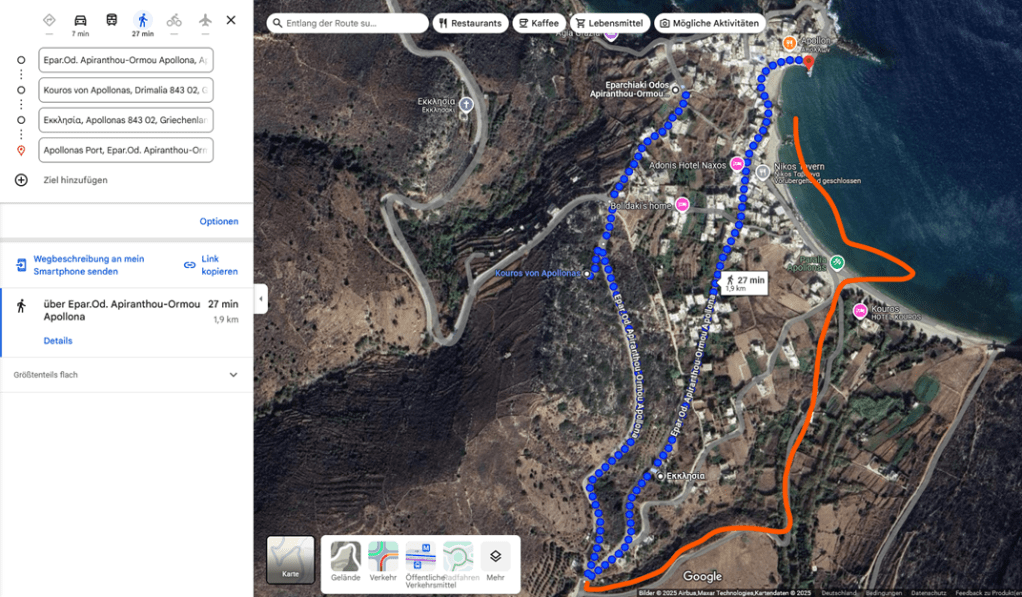This screenshot has height=597, width=1022.
Task: Switch to the cycling travel mode
Action: 174,20
